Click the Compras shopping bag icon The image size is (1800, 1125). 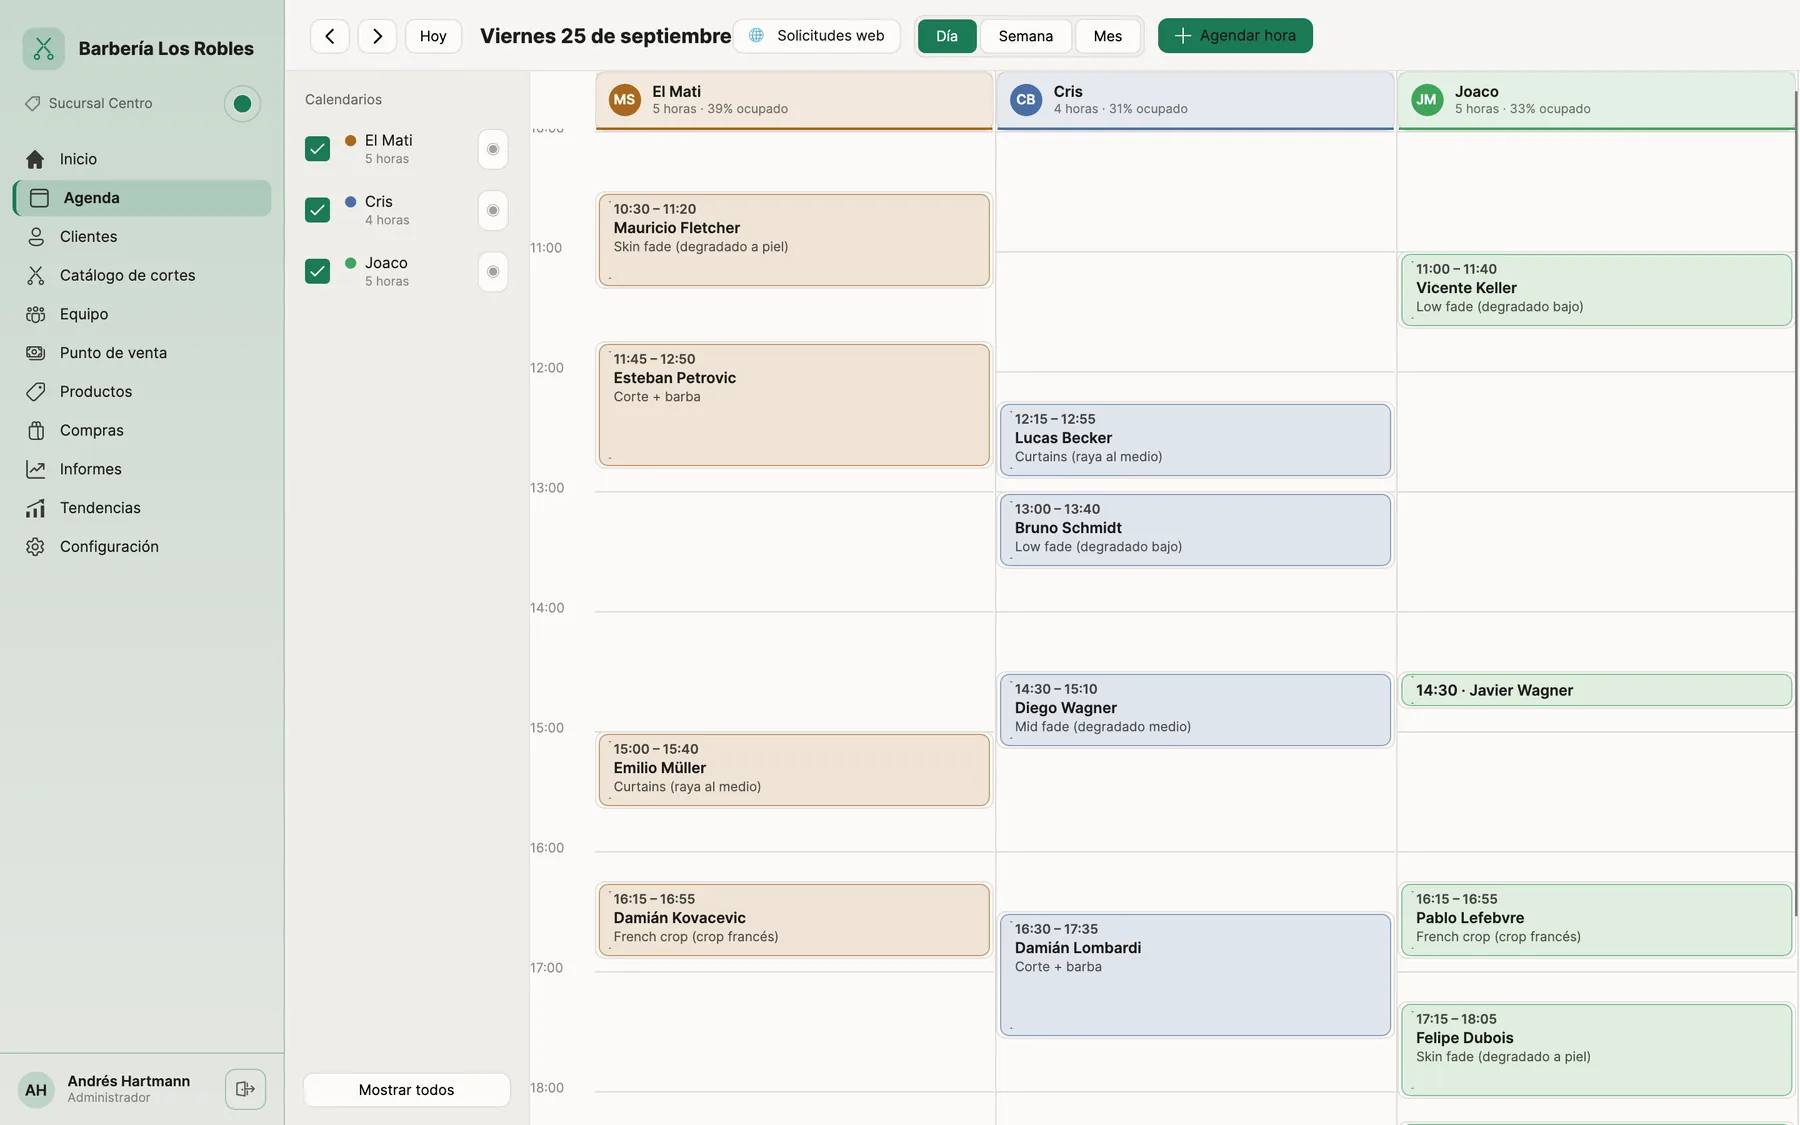coord(35,430)
